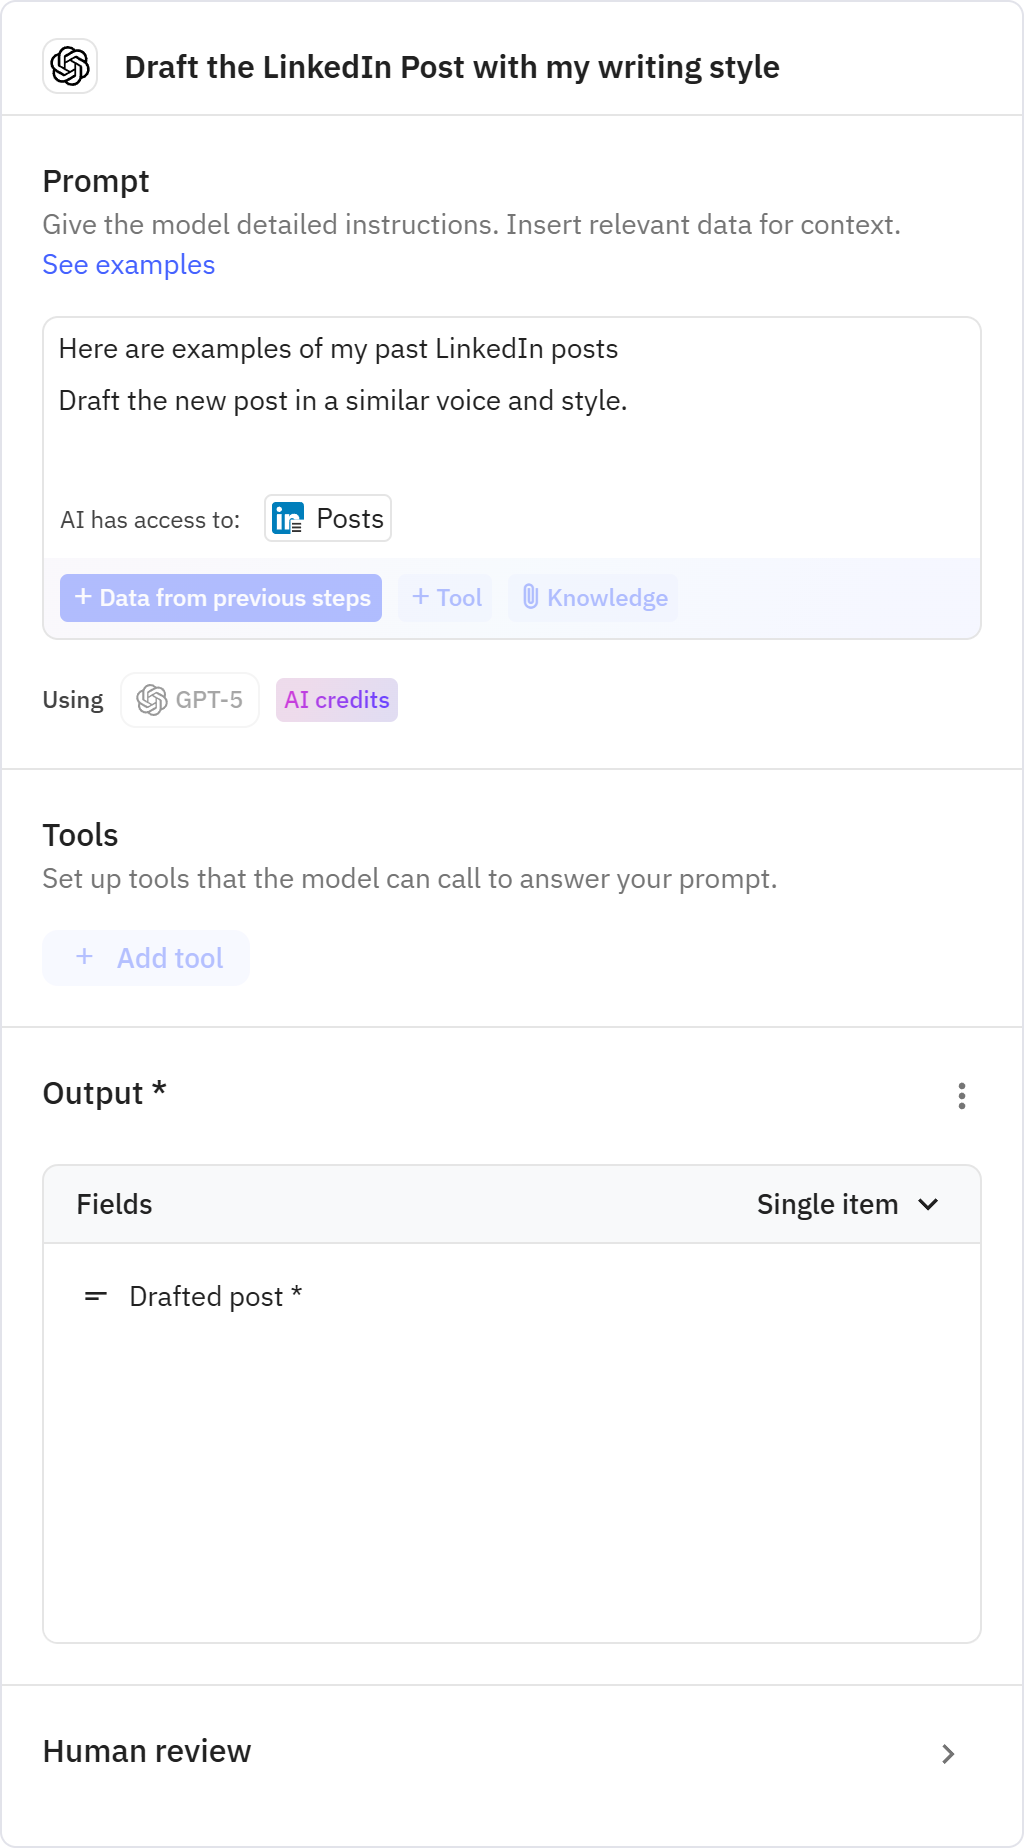Select the Posts data source chip
Screen dimensions: 1024x1848
[x=327, y=518]
